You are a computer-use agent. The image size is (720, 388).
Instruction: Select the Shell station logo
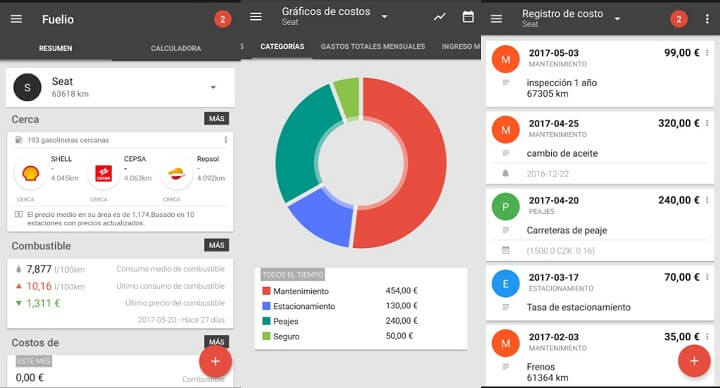[x=30, y=174]
